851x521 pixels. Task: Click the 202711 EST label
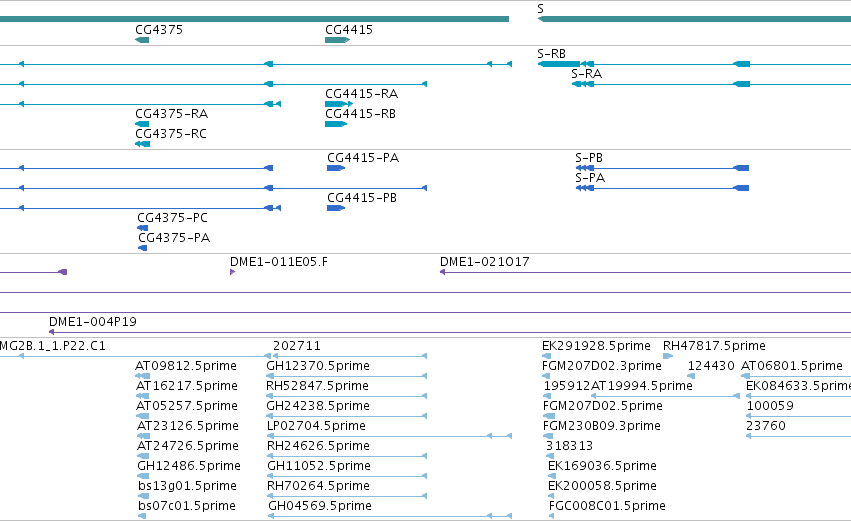coord(297,346)
